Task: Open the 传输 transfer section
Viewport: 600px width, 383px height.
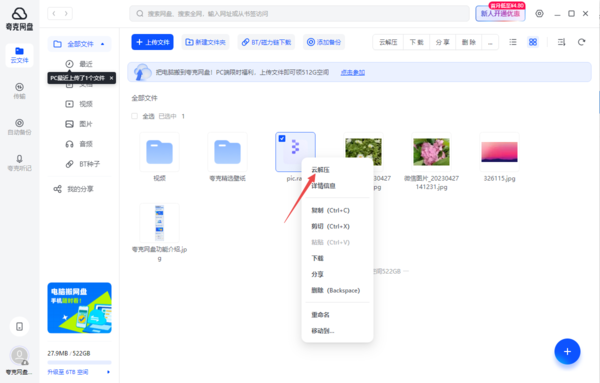Action: coord(20,91)
